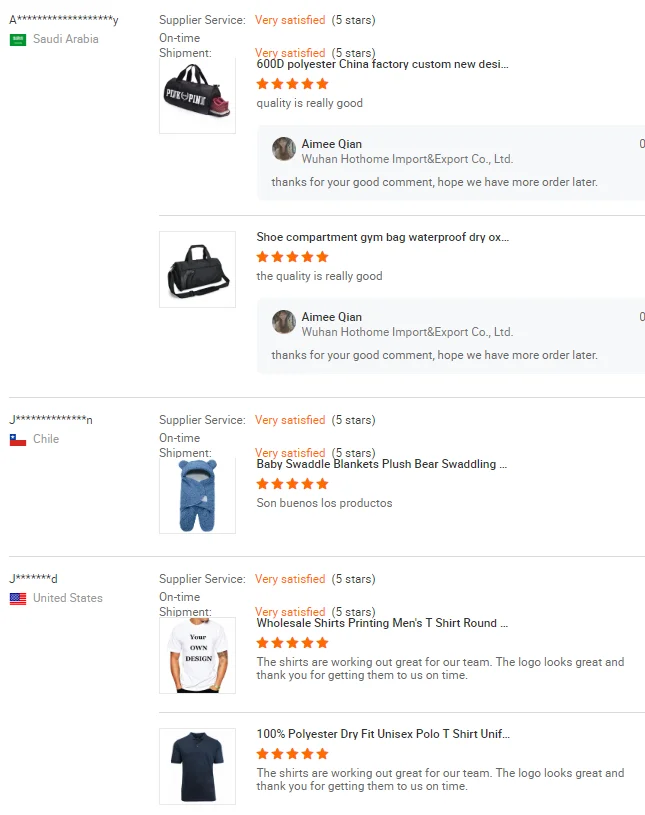Image resolution: width=645 pixels, height=815 pixels.
Task: Click the first Wuhan Hothome Import&Export Co. name
Action: point(407,159)
